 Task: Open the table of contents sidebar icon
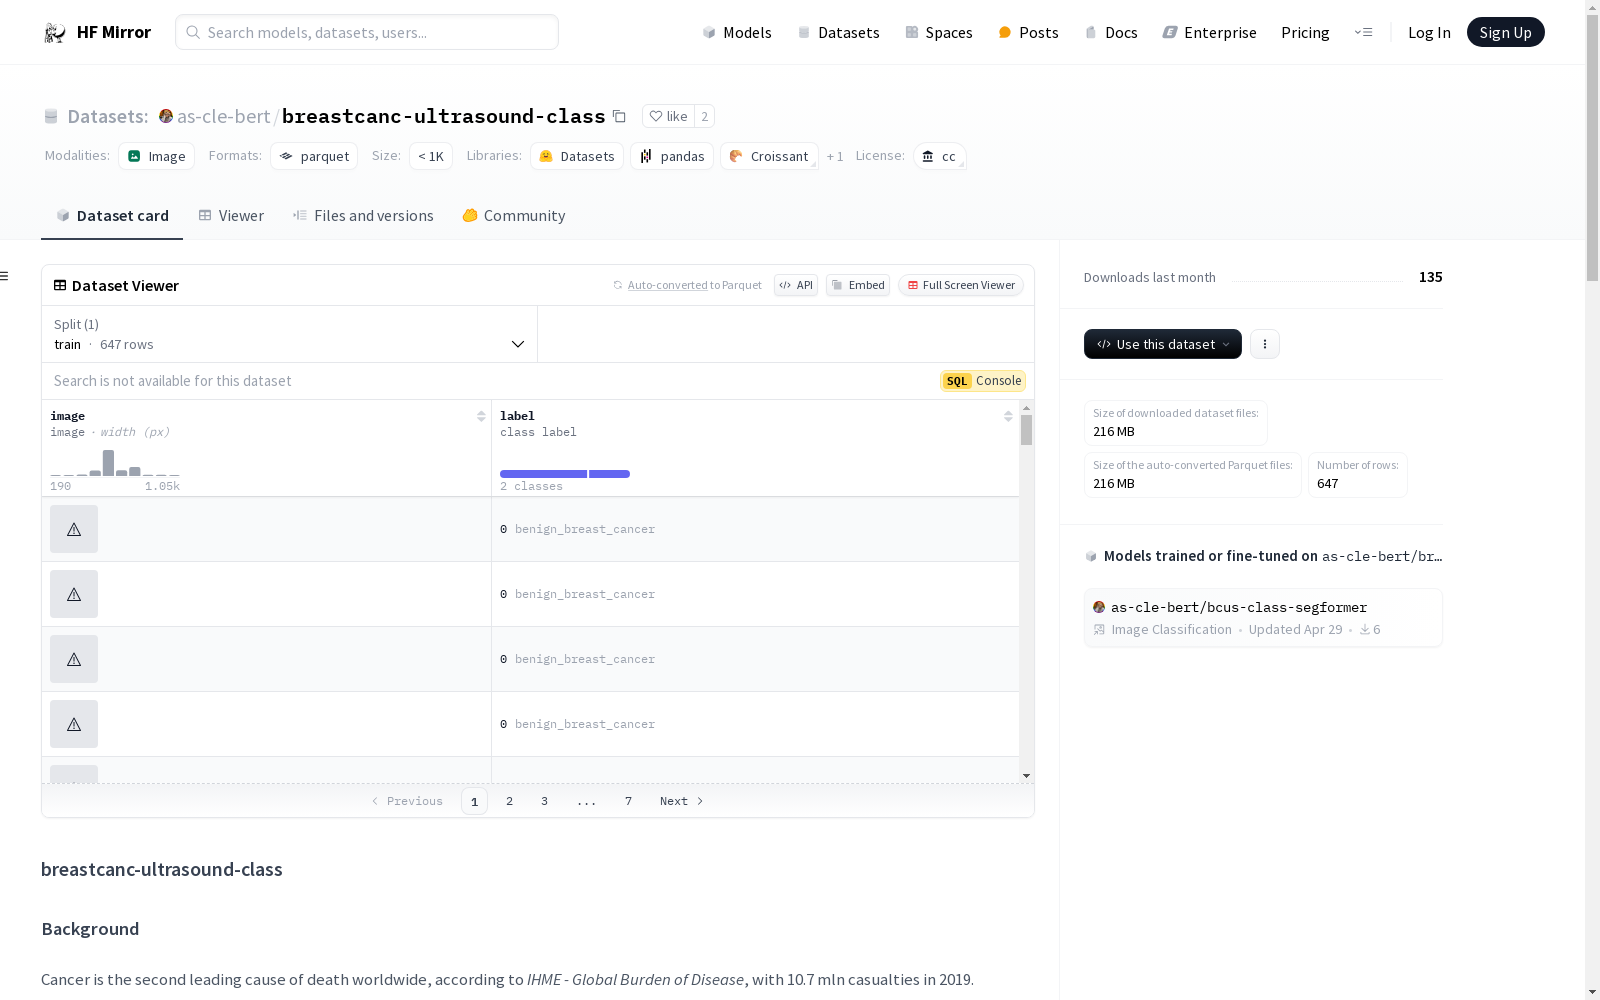coord(5,276)
